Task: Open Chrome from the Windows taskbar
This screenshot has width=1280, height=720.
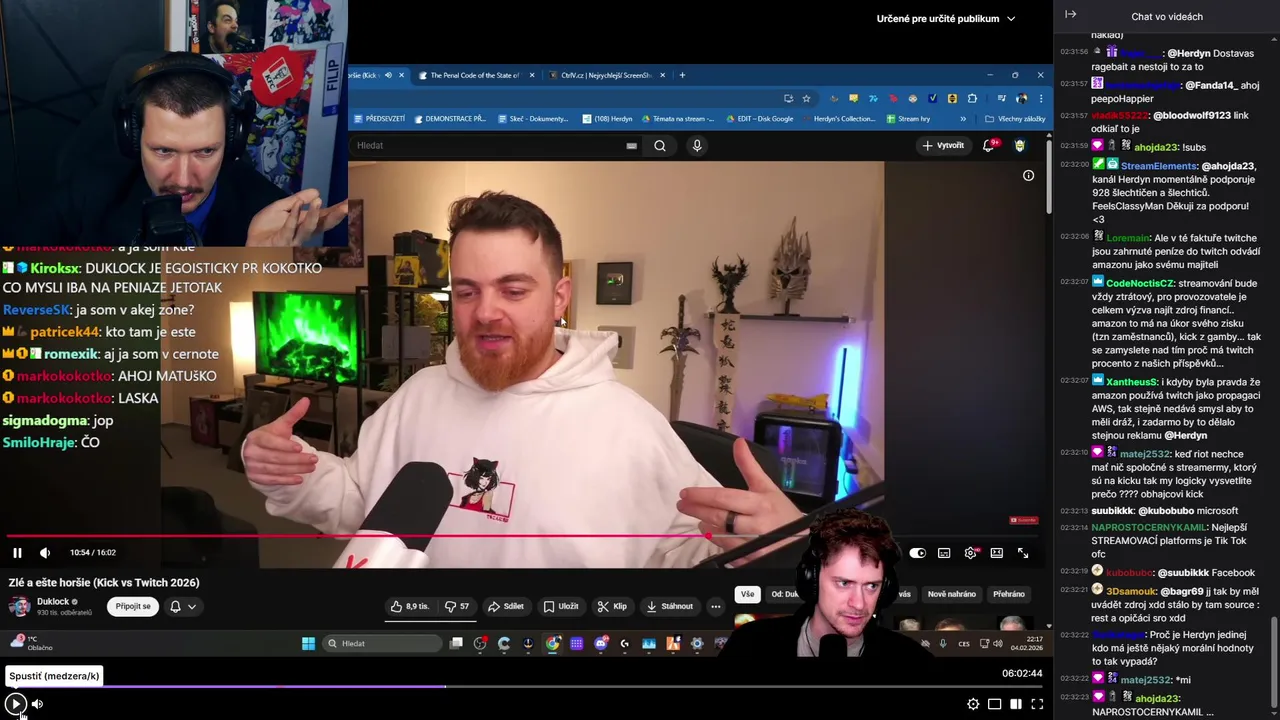Action: pos(552,643)
